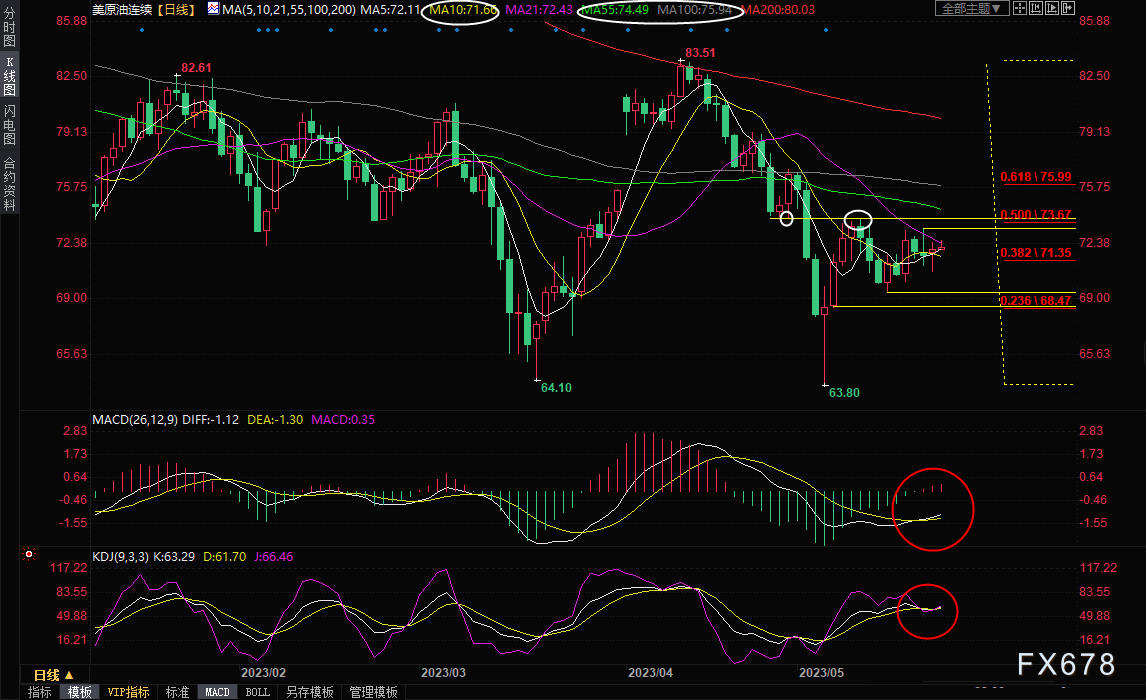Click the MA indicator chart icon
This screenshot has height=700, width=1146.
[x=213, y=9]
